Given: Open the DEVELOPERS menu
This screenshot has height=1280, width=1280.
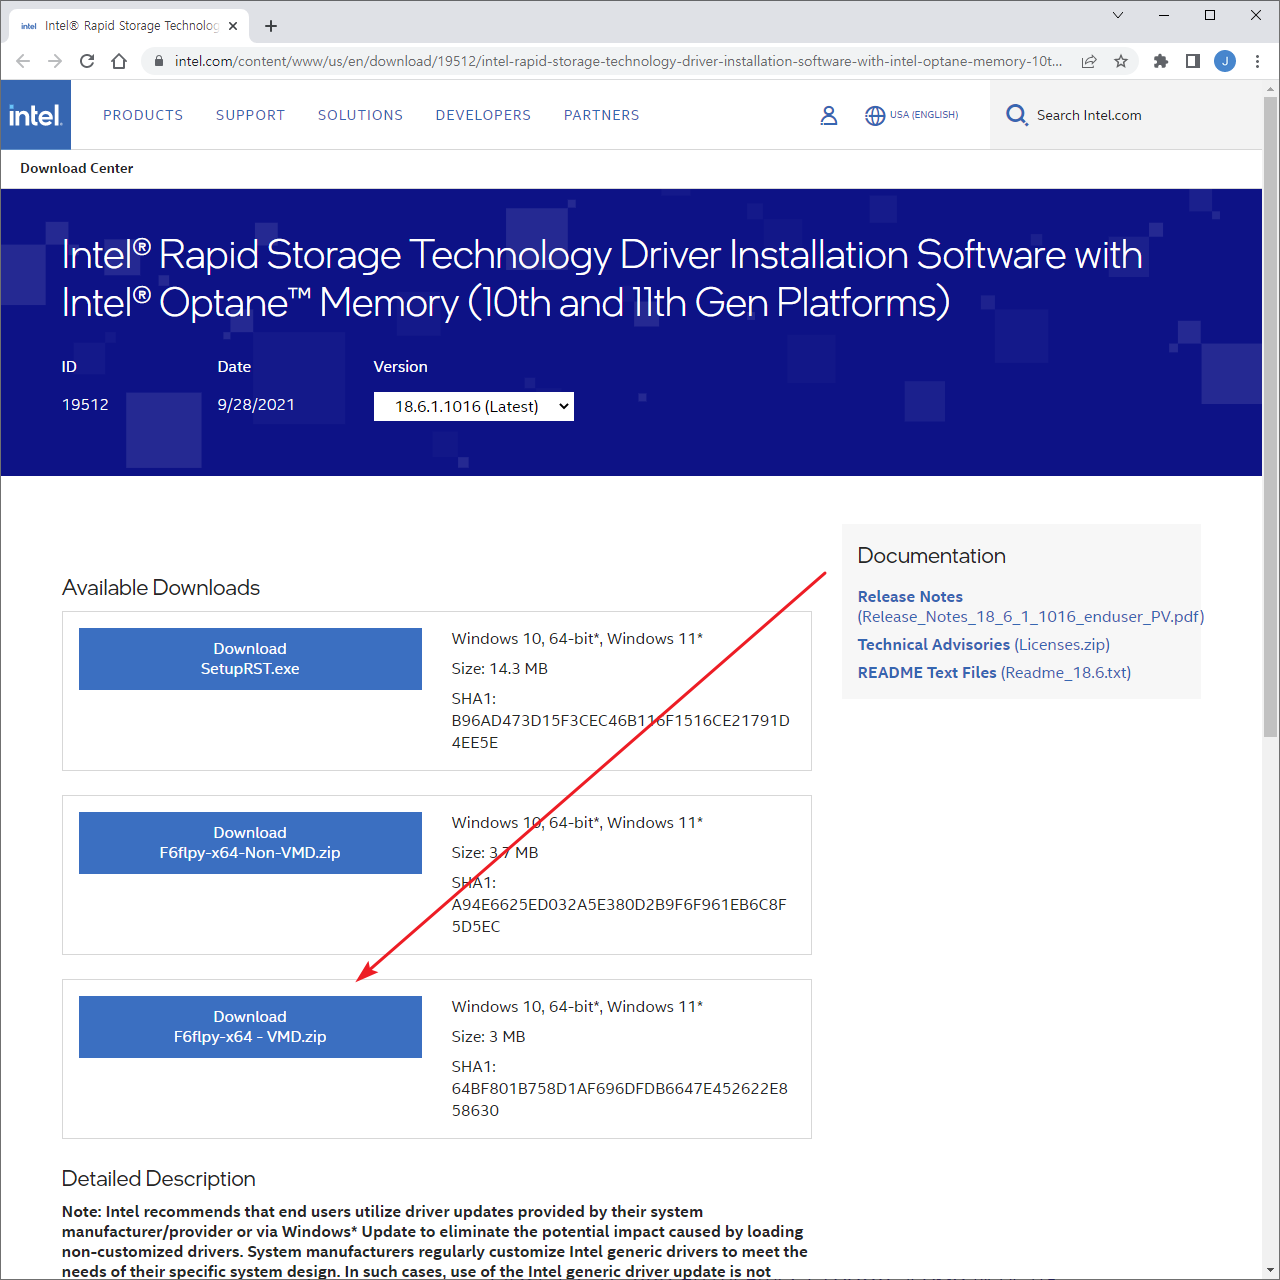Looking at the screenshot, I should (483, 115).
